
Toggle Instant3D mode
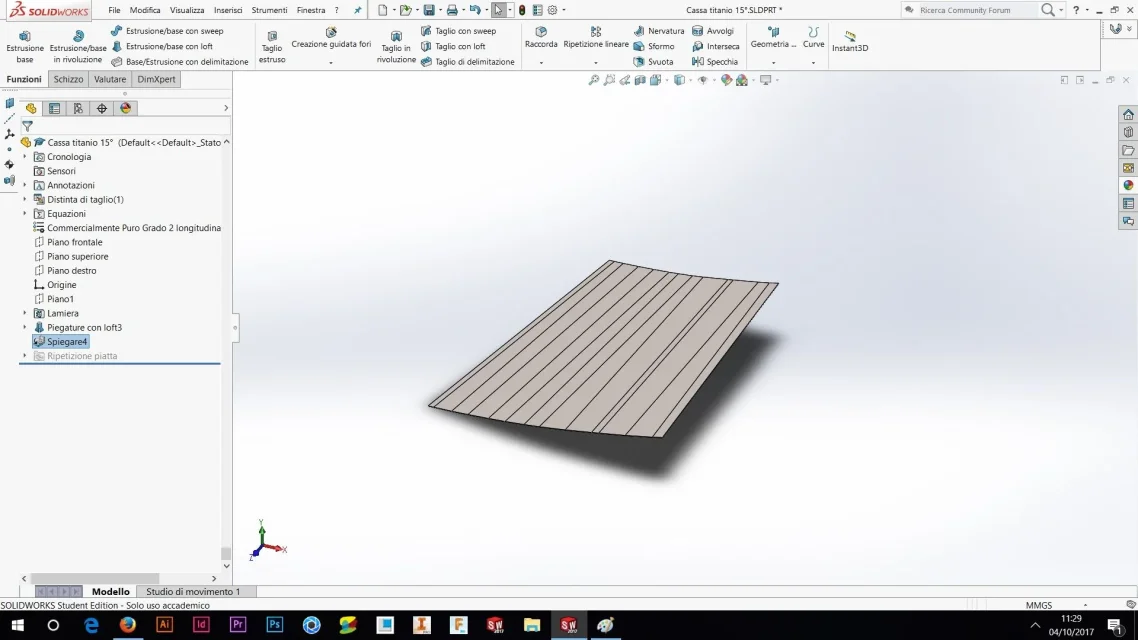850,41
